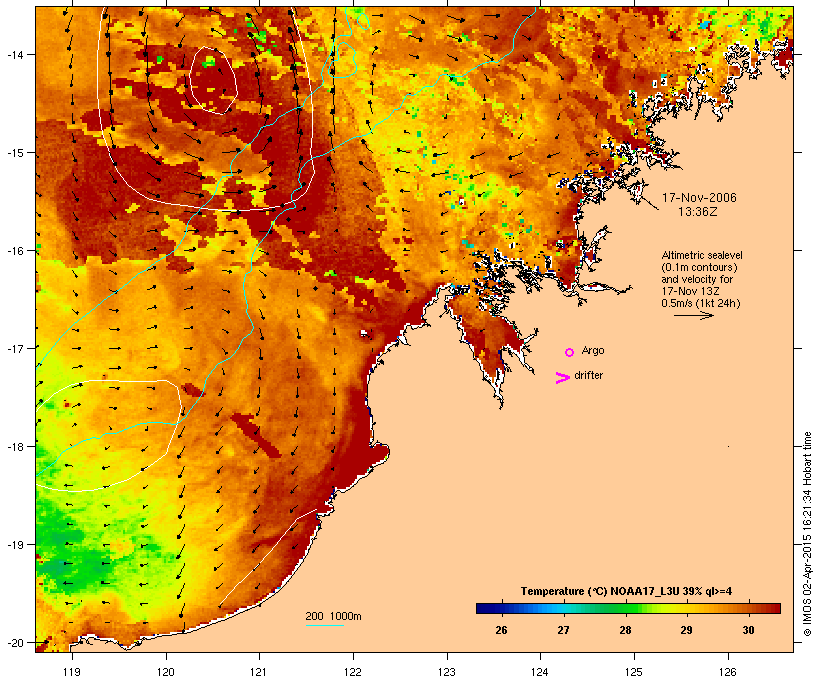820x680 pixels.
Task: Click color bar value 28
Action: pyautogui.click(x=625, y=630)
